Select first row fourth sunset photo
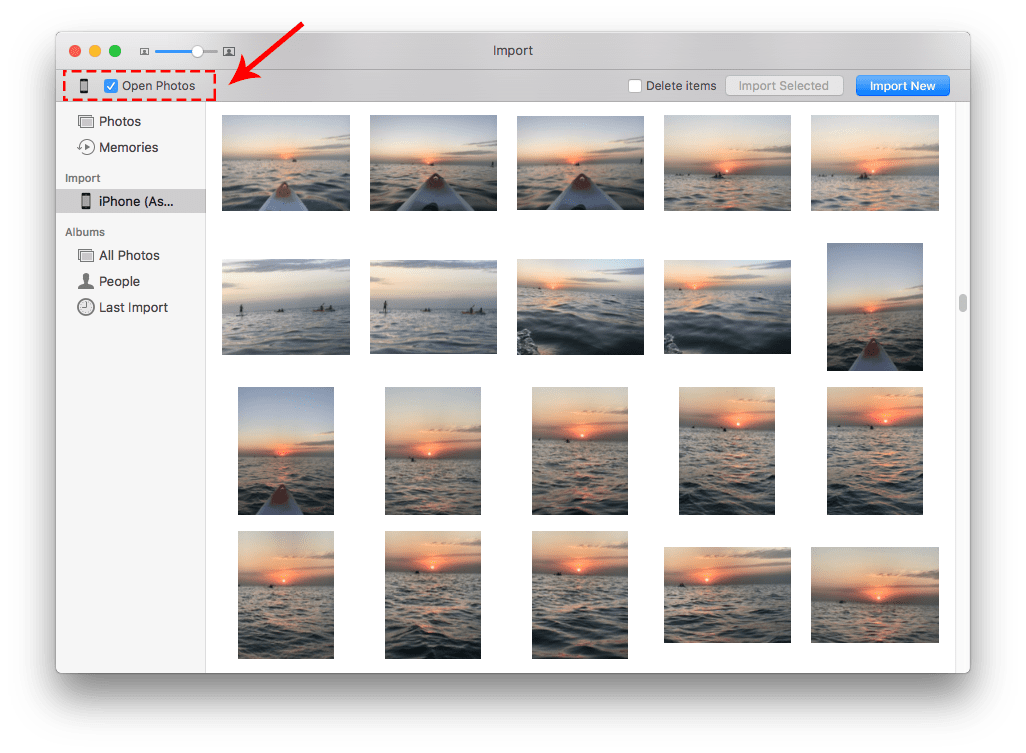This screenshot has height=753, width=1026. pos(727,163)
